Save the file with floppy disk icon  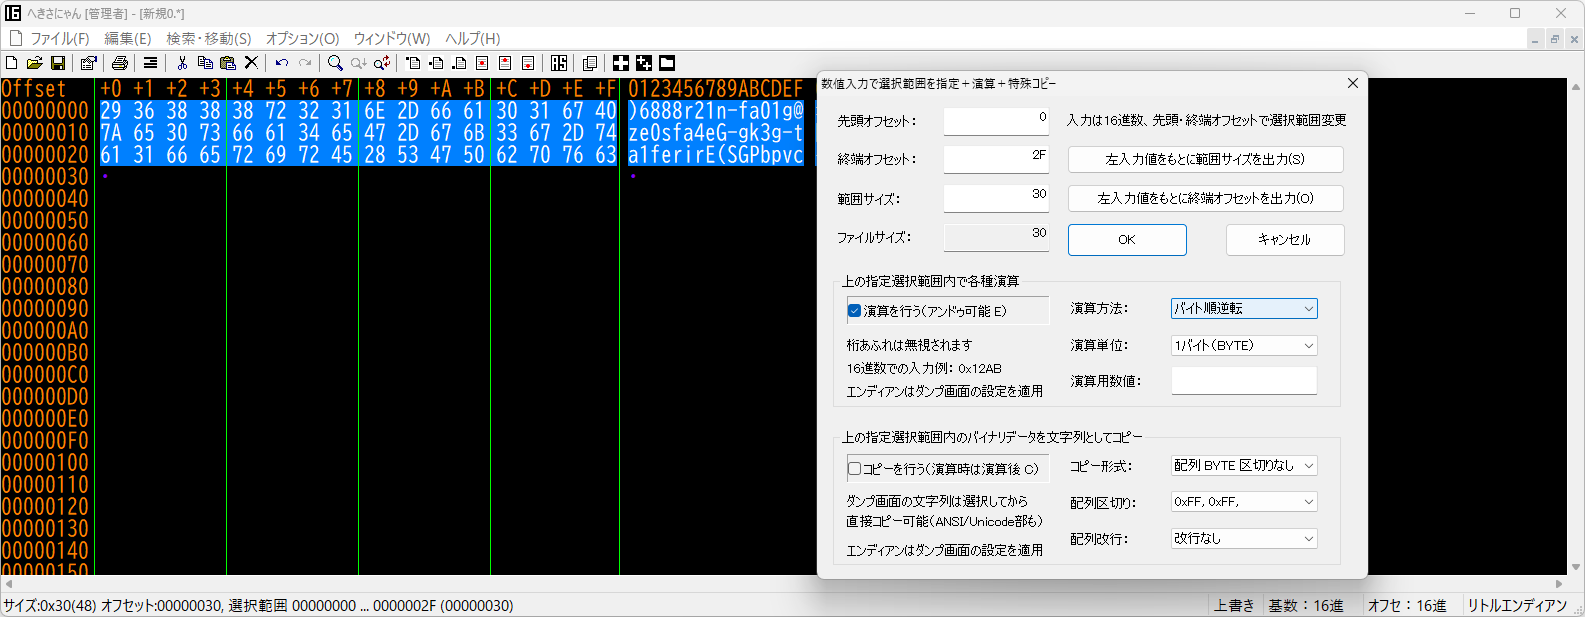click(58, 63)
